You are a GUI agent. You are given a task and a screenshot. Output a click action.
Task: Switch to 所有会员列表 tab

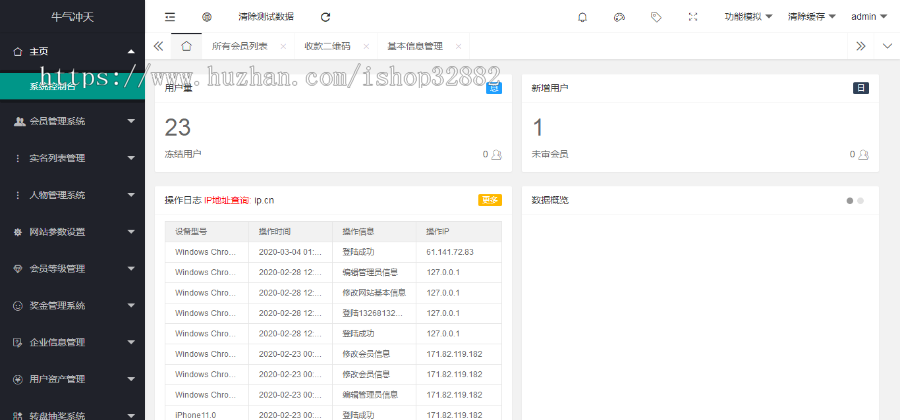coord(239,47)
